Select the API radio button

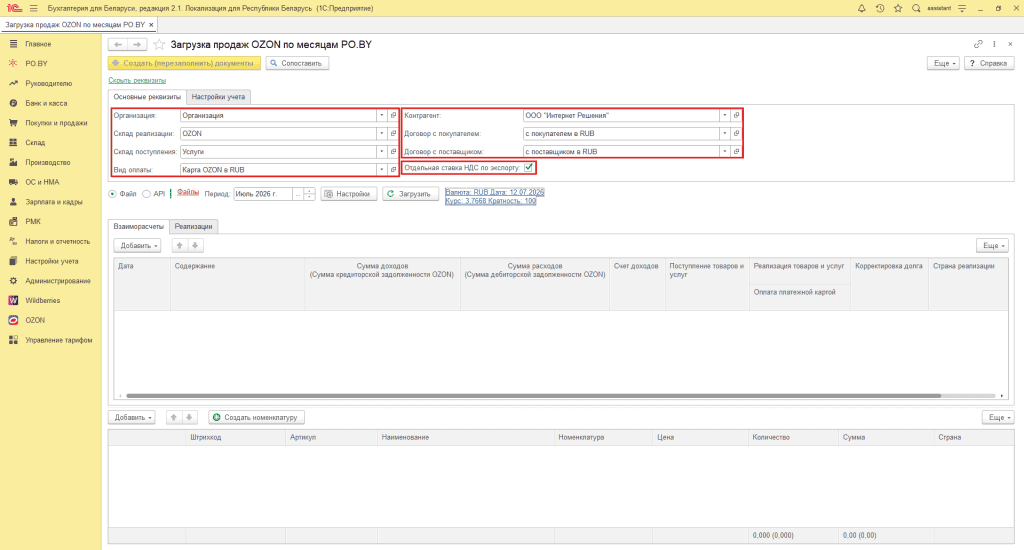(146, 194)
